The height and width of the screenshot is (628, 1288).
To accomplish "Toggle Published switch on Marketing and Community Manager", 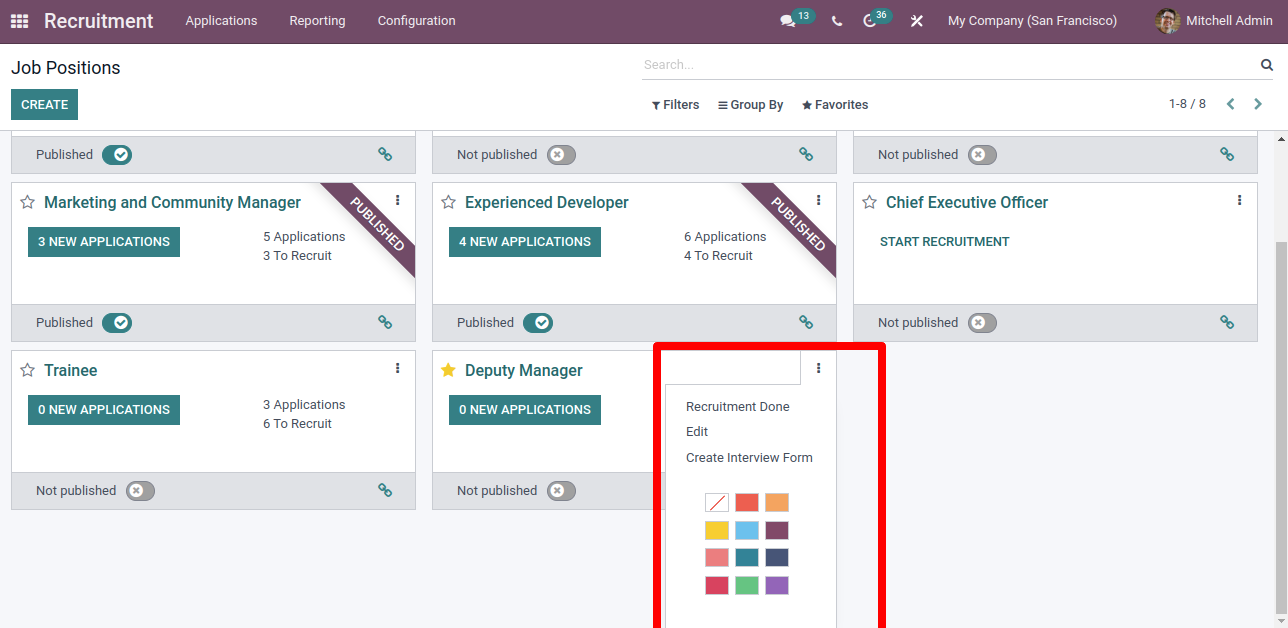I will 117,323.
